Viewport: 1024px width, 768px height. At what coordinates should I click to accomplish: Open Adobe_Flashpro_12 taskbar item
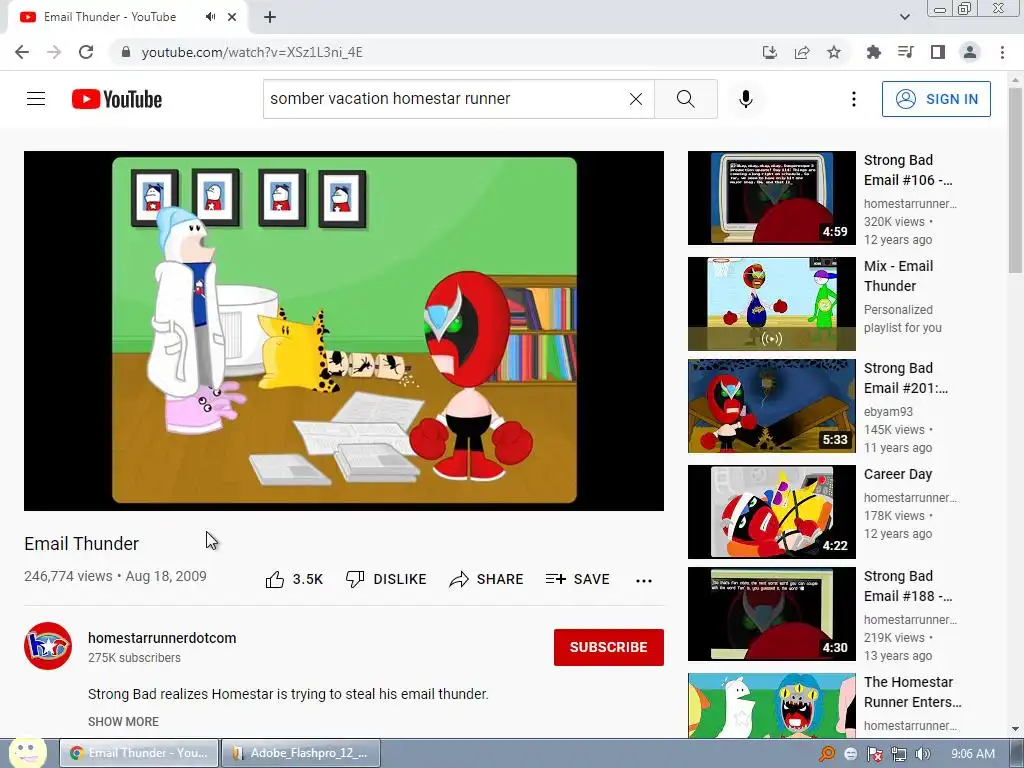(x=301, y=753)
